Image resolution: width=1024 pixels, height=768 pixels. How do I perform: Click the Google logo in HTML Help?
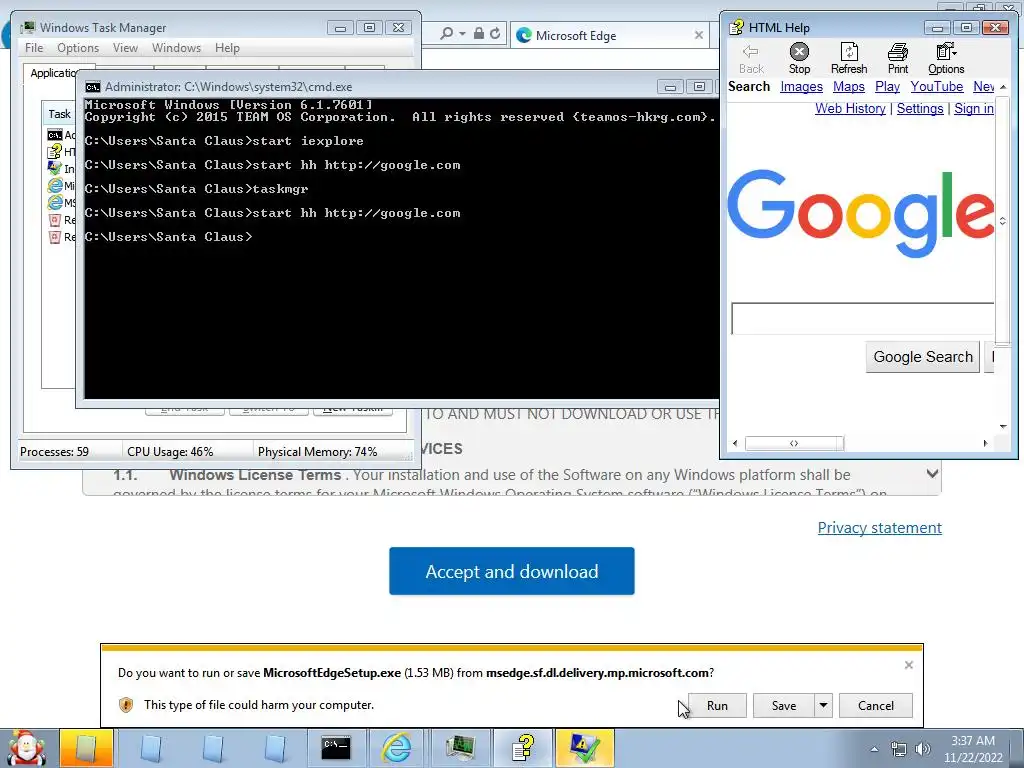861,213
